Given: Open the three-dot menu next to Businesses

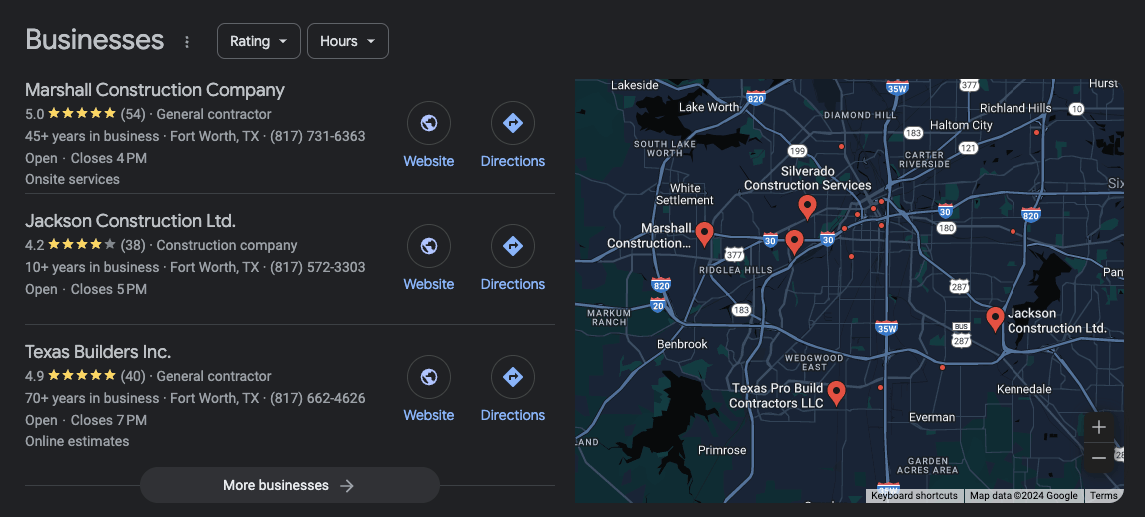Looking at the screenshot, I should 187,42.
